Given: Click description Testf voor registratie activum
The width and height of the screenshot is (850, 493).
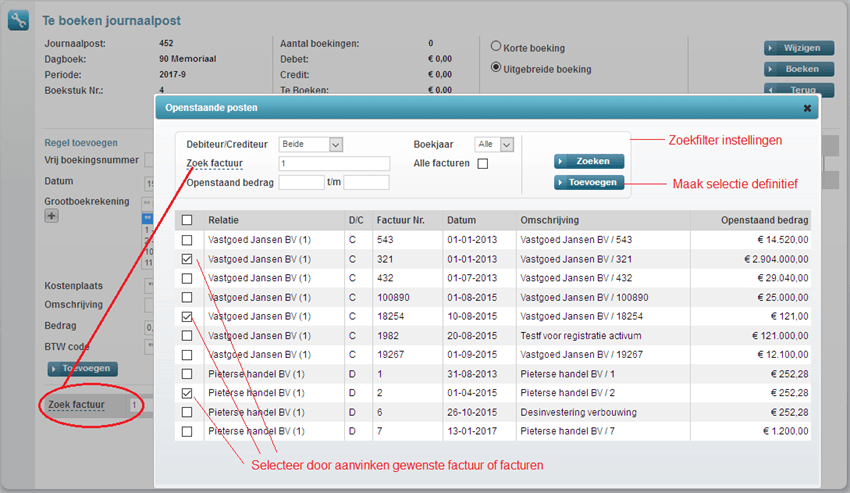Looking at the screenshot, I should 581,336.
